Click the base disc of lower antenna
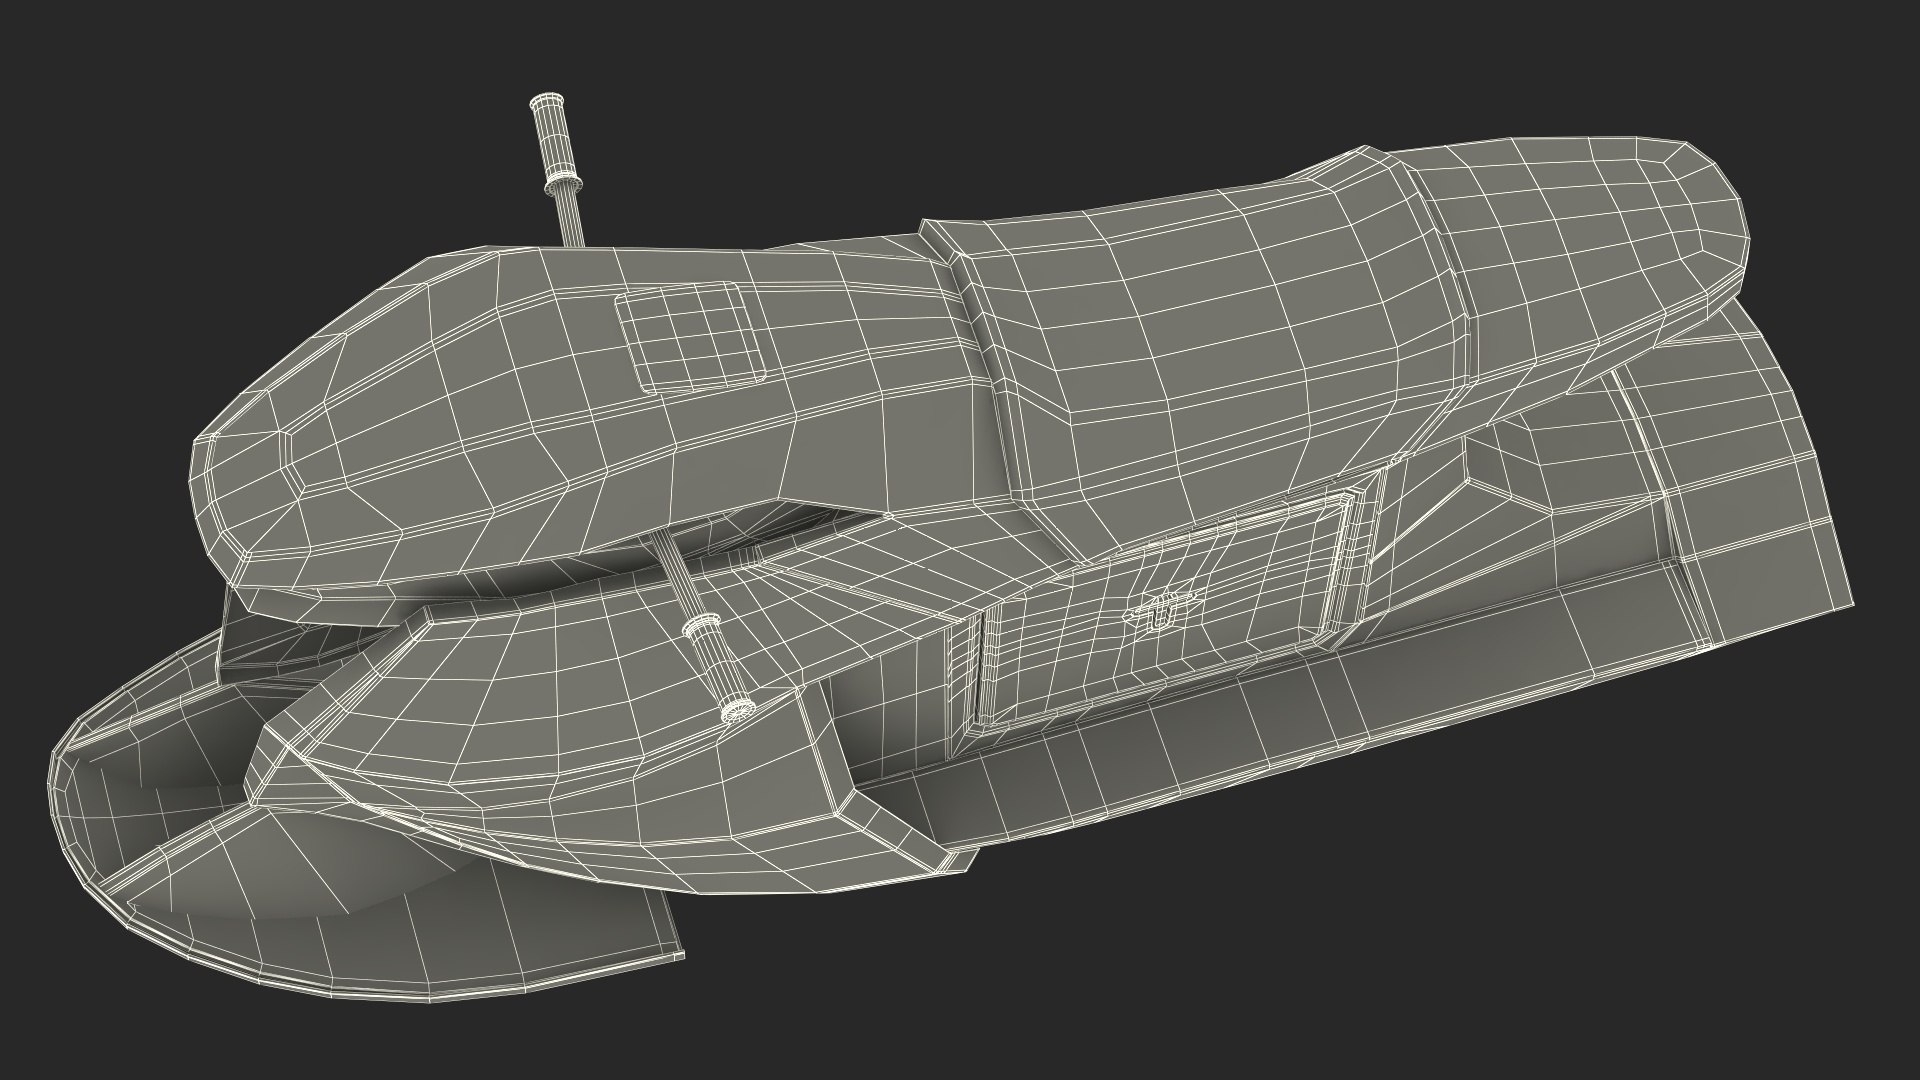Viewport: 1920px width, 1080px height. click(738, 712)
